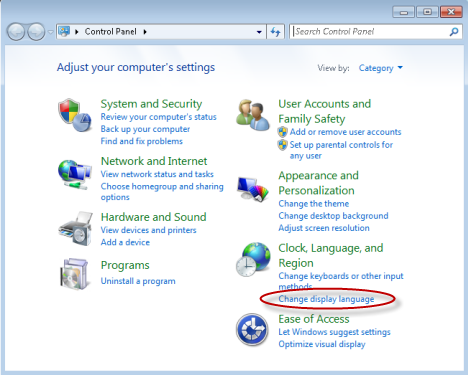Open Programs category heading

tap(125, 265)
